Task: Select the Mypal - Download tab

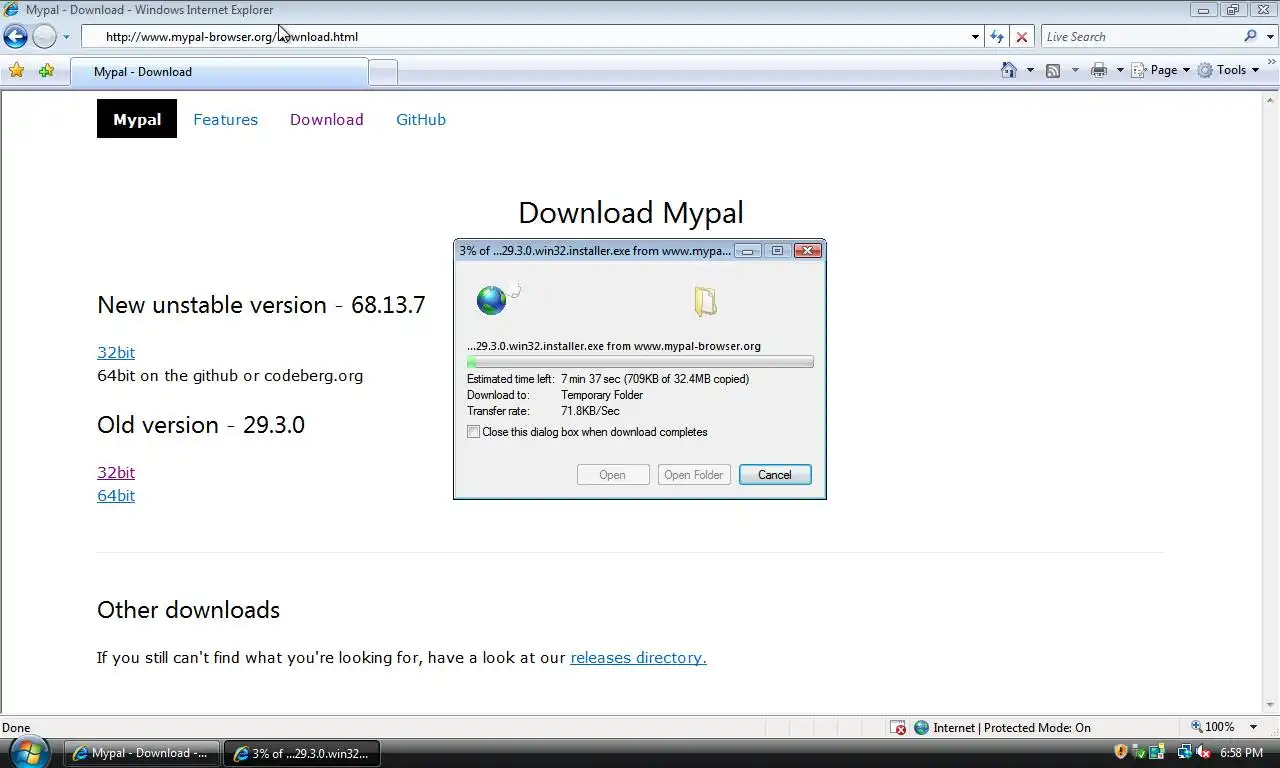Action: pos(219,72)
